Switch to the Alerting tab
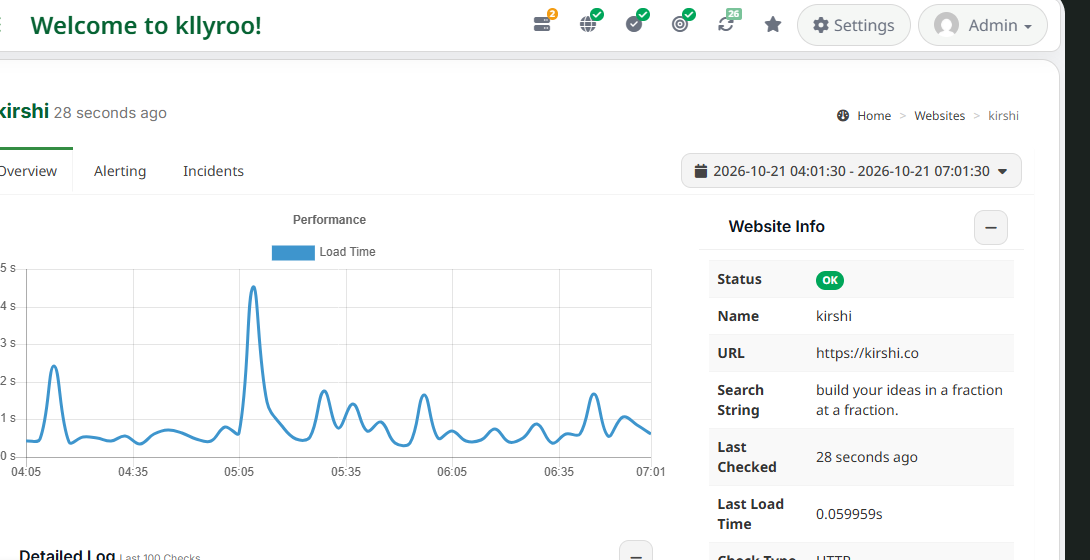1090x560 pixels. point(120,171)
